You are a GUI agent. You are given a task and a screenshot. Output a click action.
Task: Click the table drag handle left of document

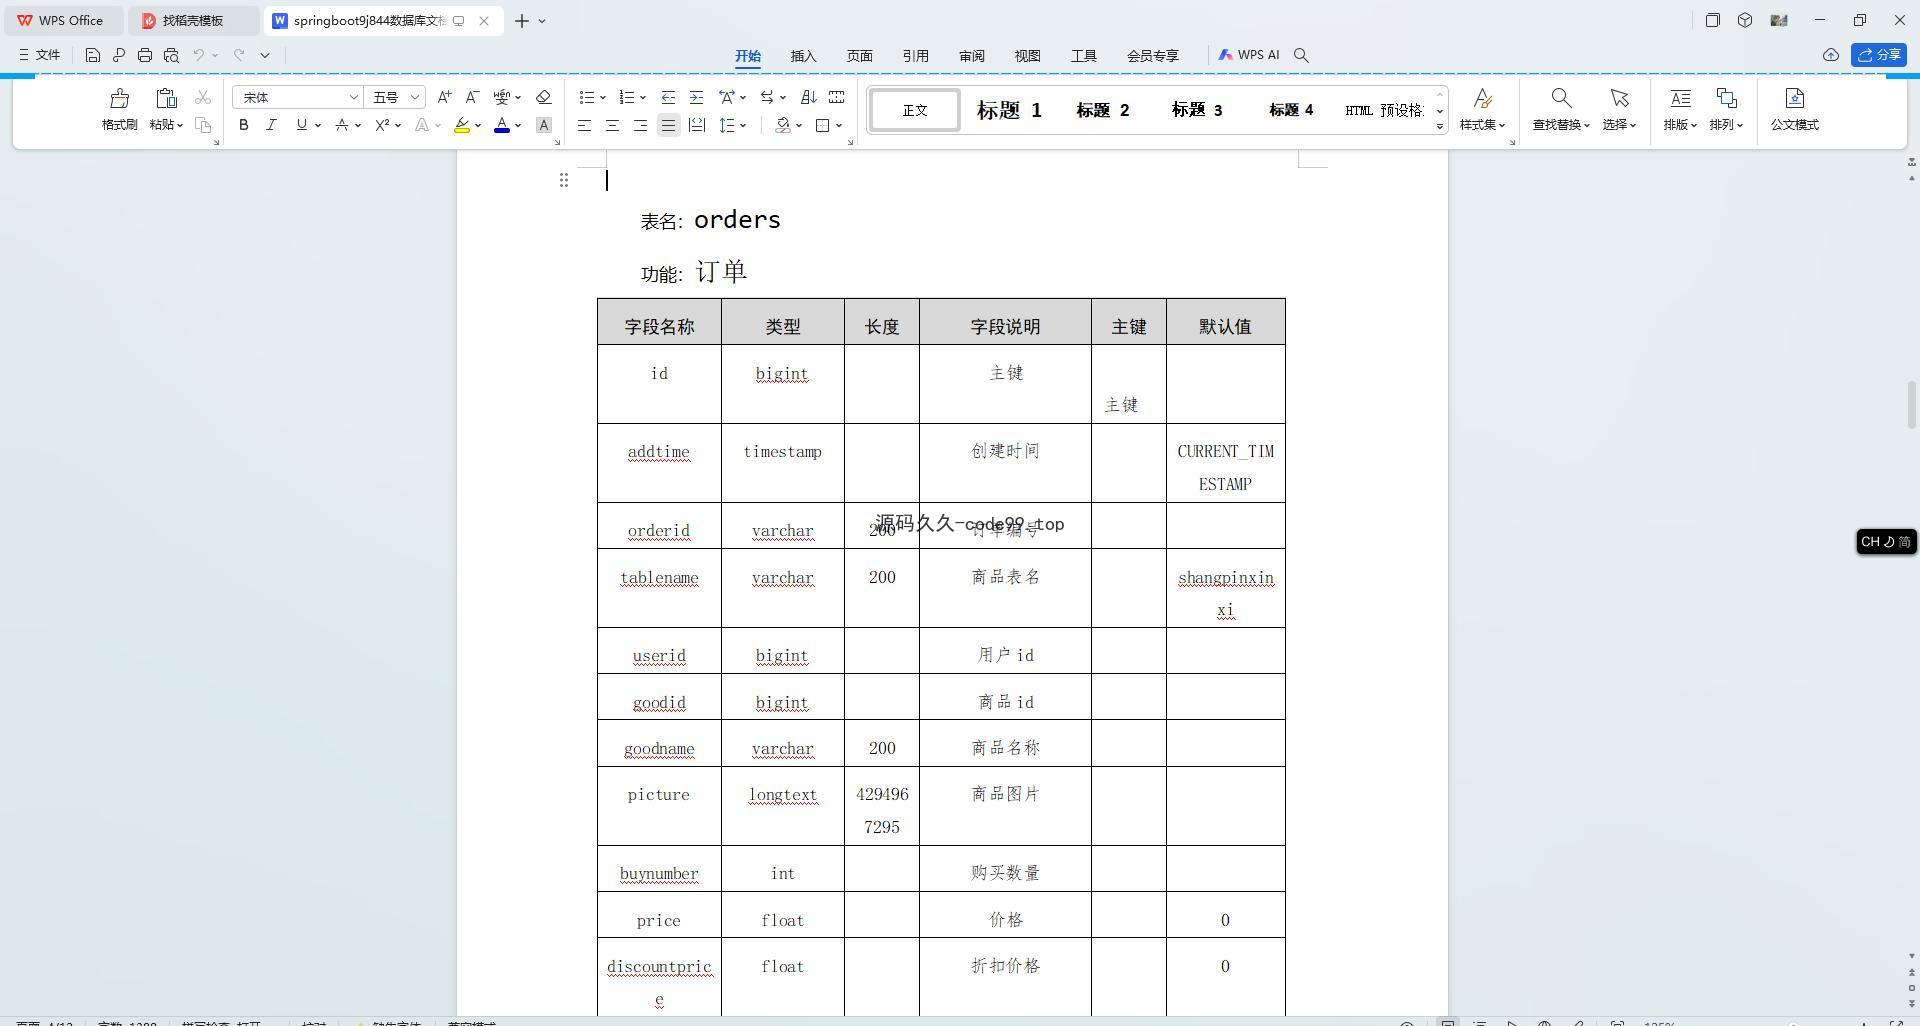[564, 180]
